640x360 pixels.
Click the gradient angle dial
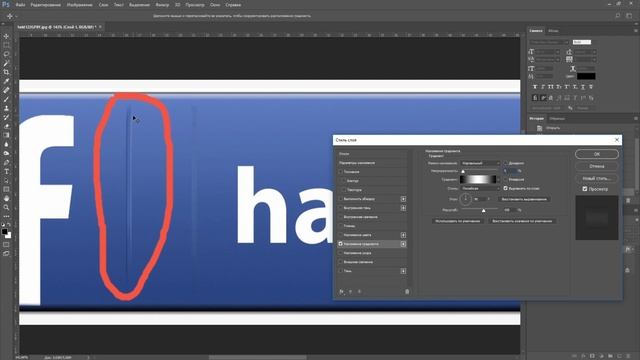click(465, 199)
